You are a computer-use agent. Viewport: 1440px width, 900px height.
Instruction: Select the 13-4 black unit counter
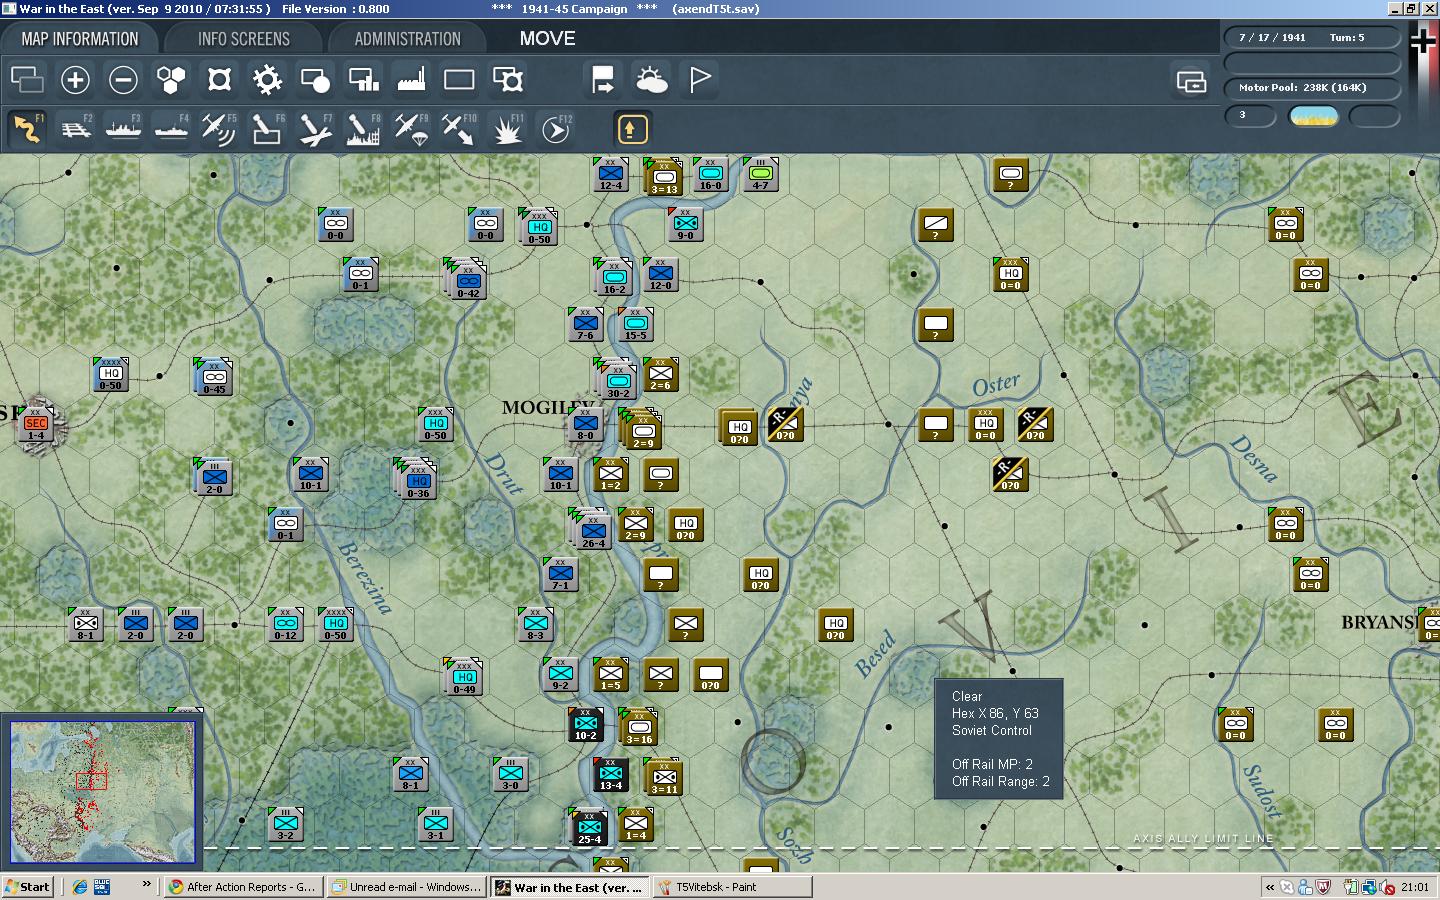(x=611, y=774)
